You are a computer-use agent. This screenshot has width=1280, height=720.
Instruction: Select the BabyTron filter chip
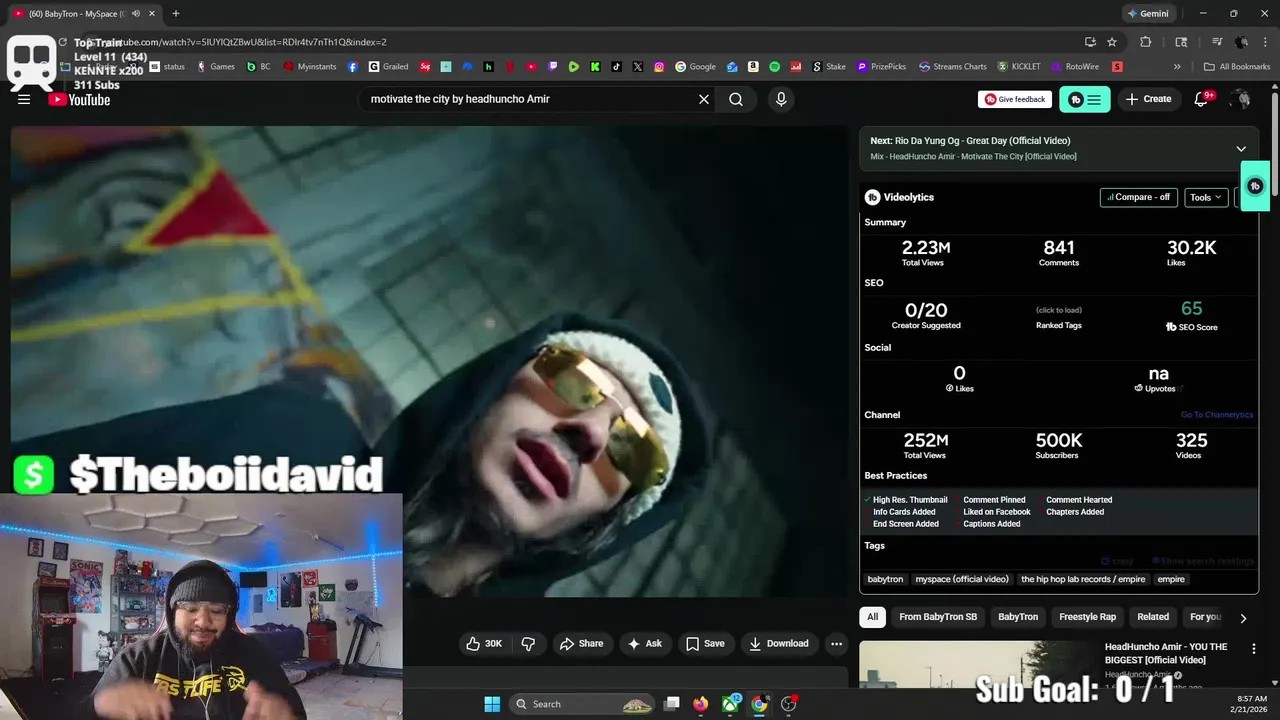click(1018, 617)
